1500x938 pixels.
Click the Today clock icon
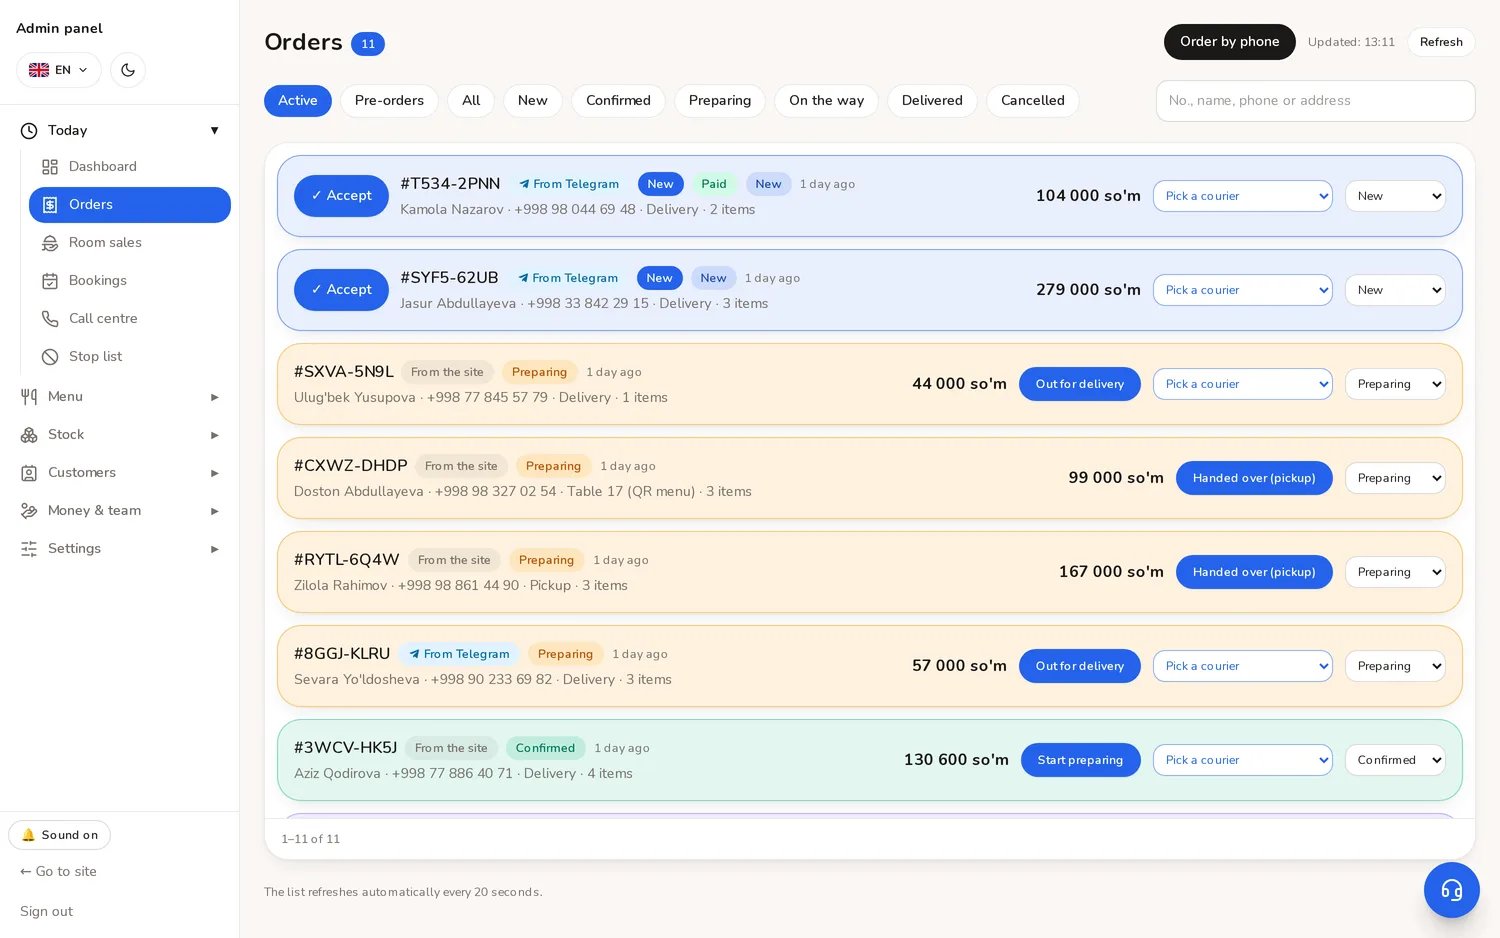(29, 131)
